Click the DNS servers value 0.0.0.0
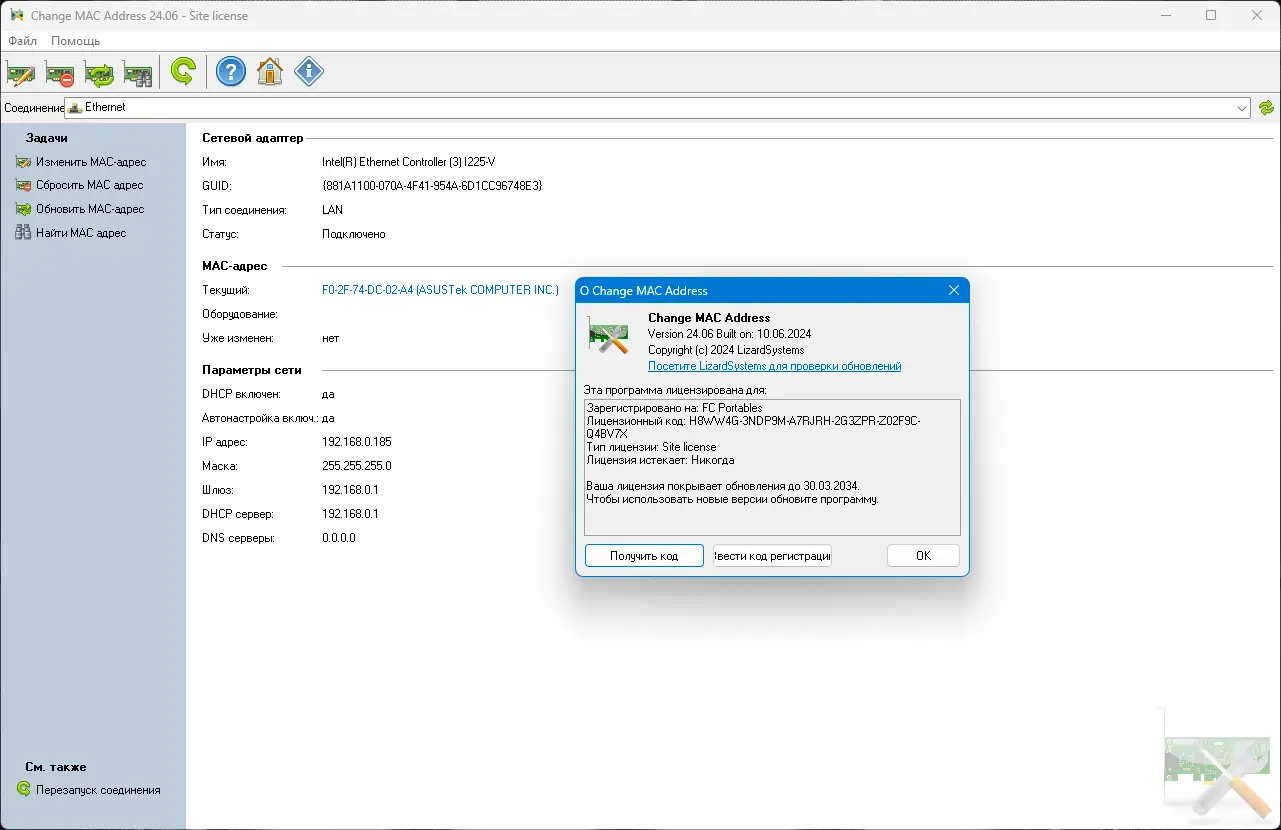 tap(338, 538)
